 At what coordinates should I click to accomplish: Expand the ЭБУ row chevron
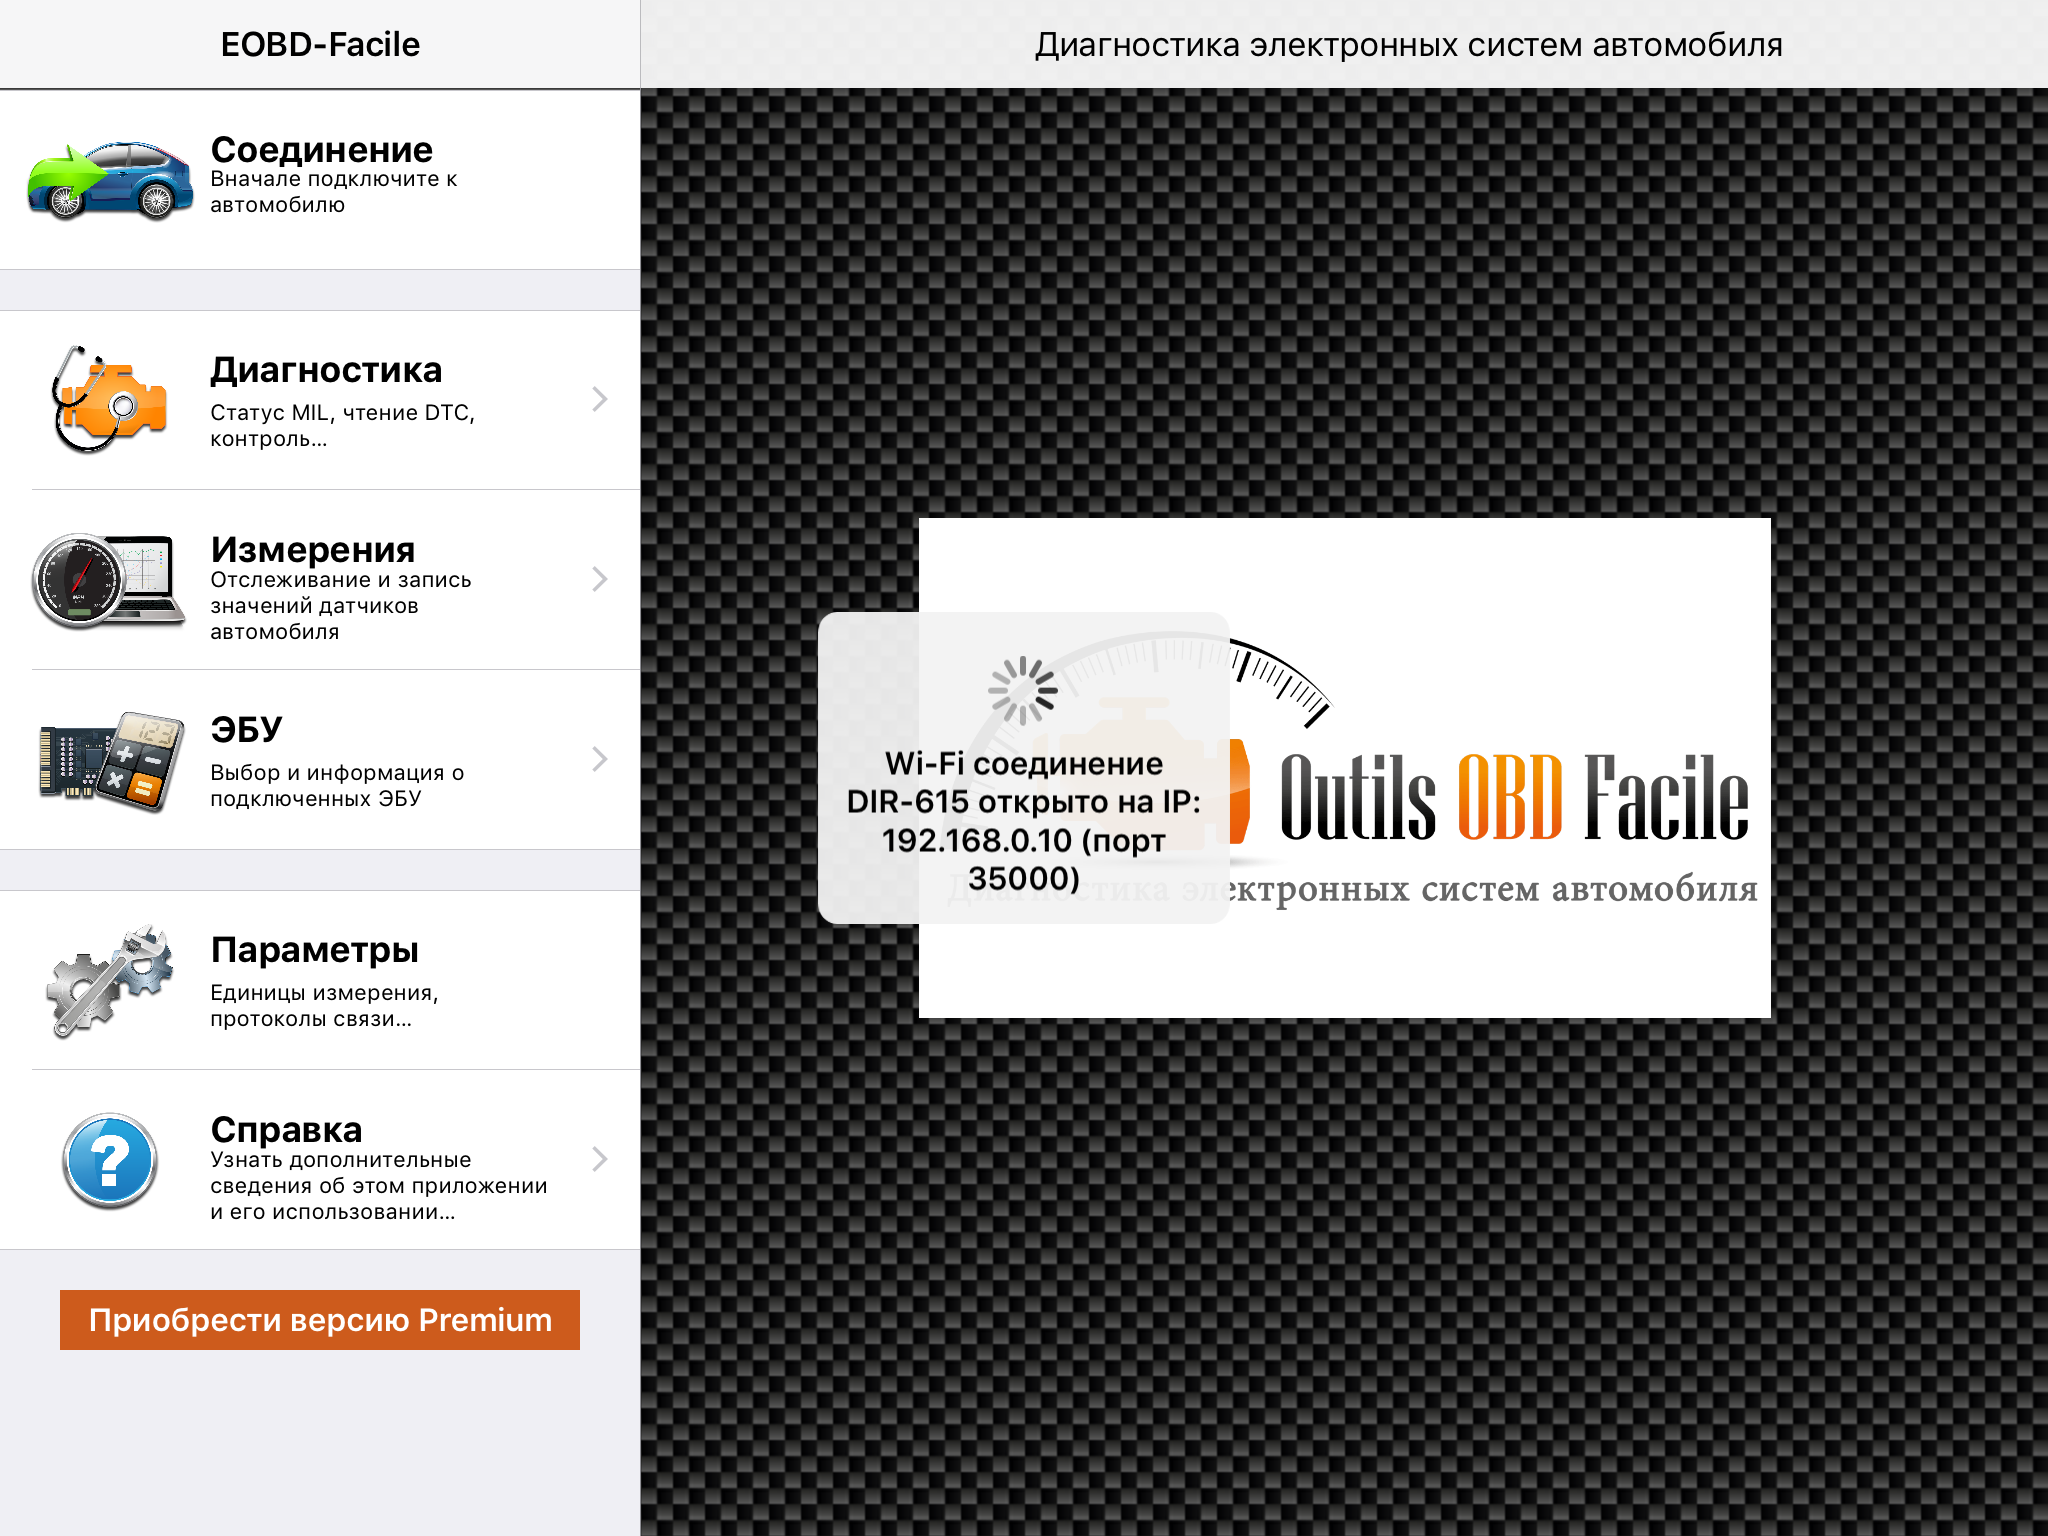pyautogui.click(x=599, y=759)
